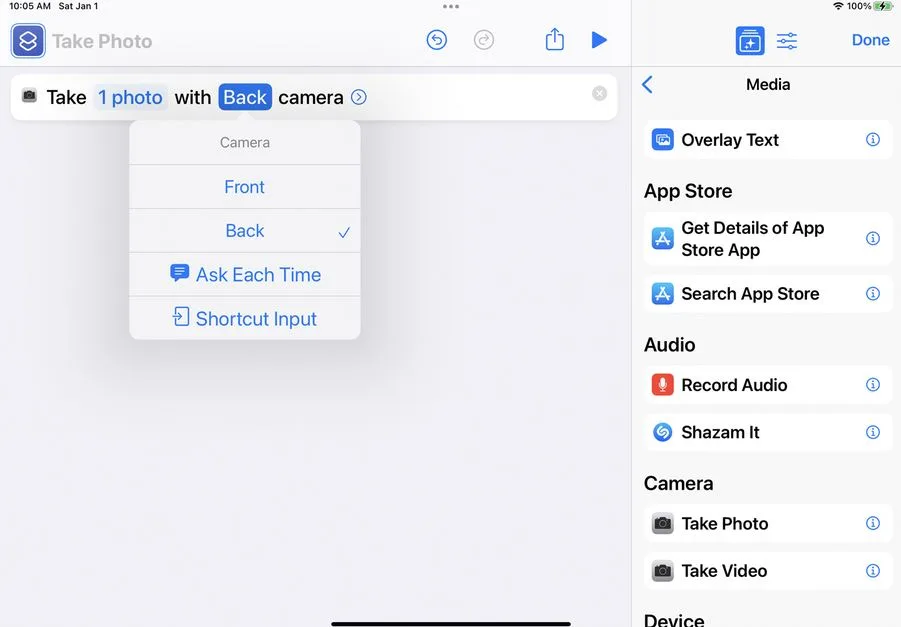
Task: Tap the three-dot multitasking indicator at top
Action: point(451,6)
